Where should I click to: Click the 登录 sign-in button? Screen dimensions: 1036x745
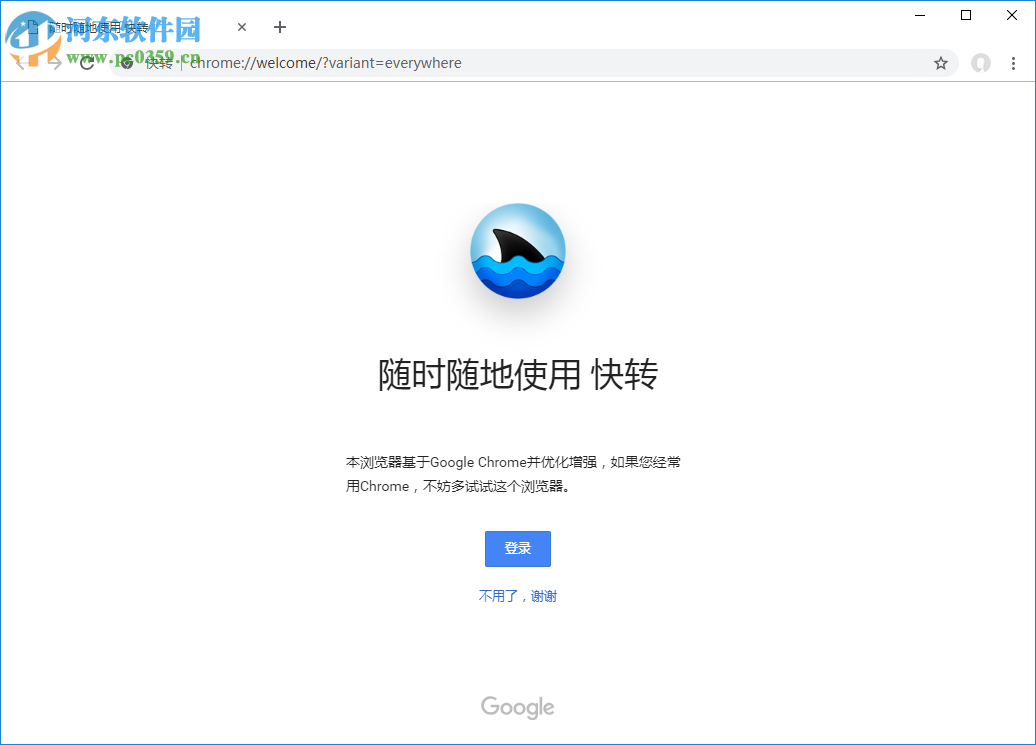[517, 548]
